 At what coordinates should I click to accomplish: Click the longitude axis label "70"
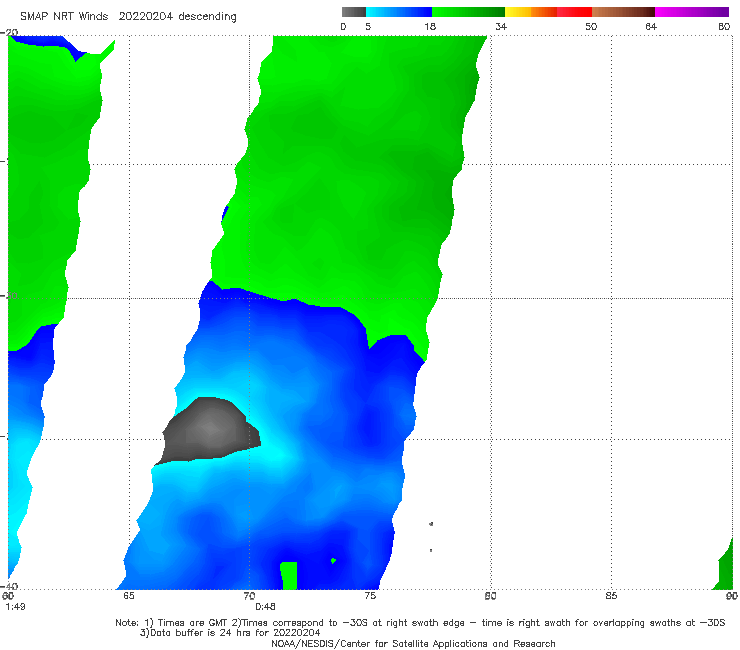(249, 596)
